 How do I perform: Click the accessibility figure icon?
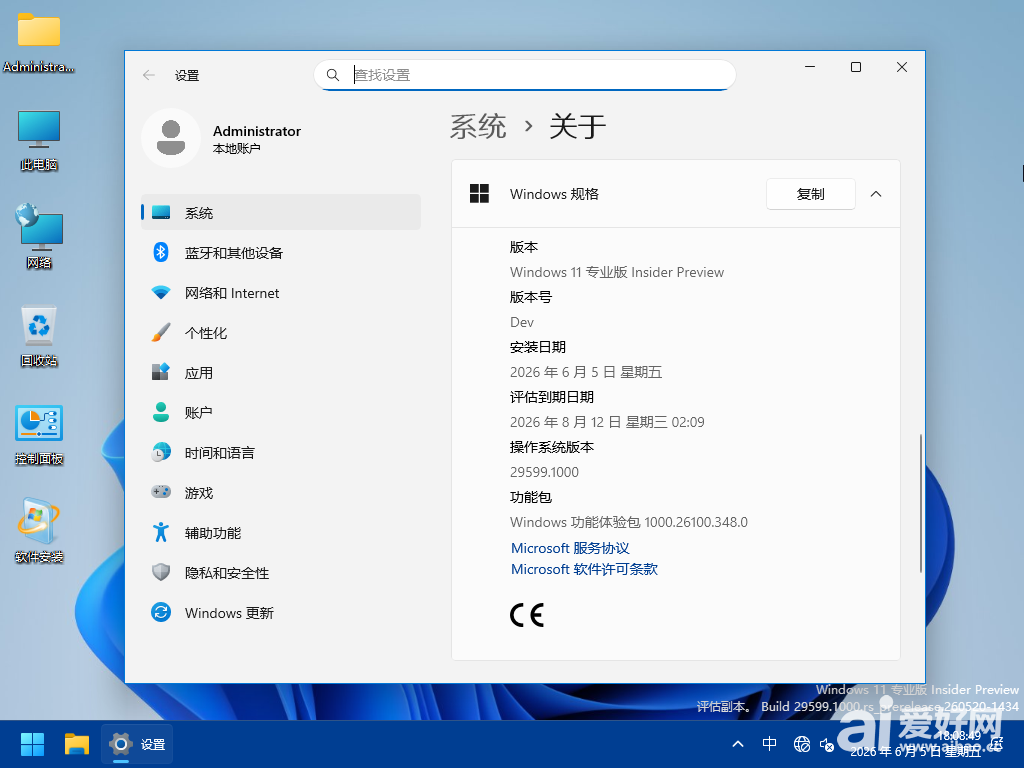pyautogui.click(x=161, y=532)
